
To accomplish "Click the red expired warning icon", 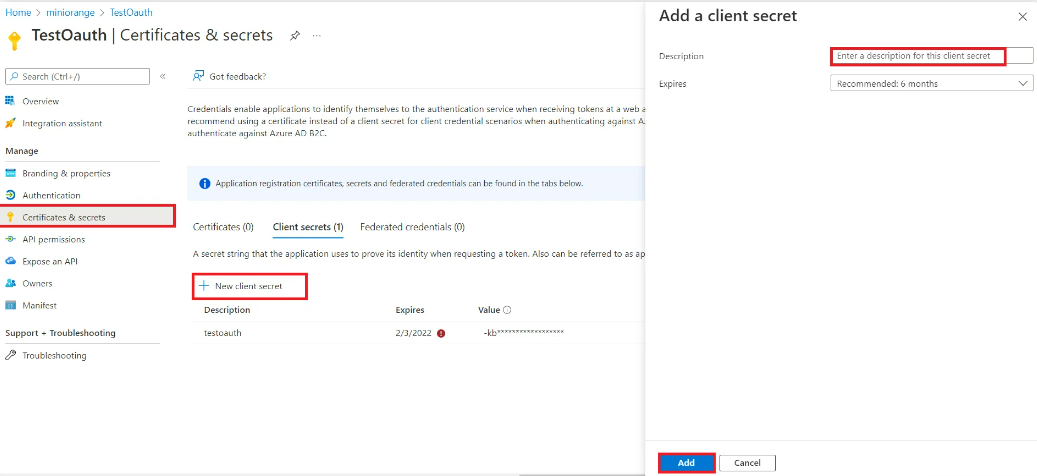I will pos(441,333).
